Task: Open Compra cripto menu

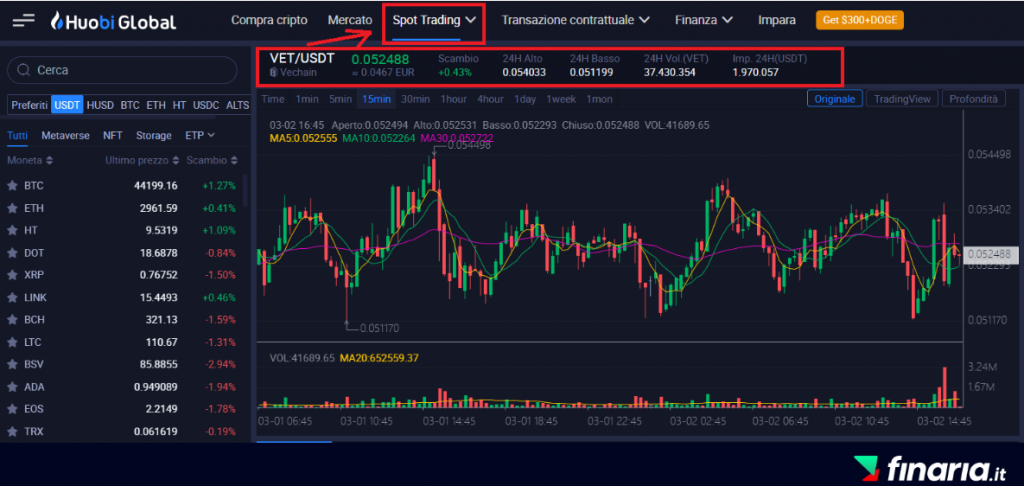Action: [269, 20]
